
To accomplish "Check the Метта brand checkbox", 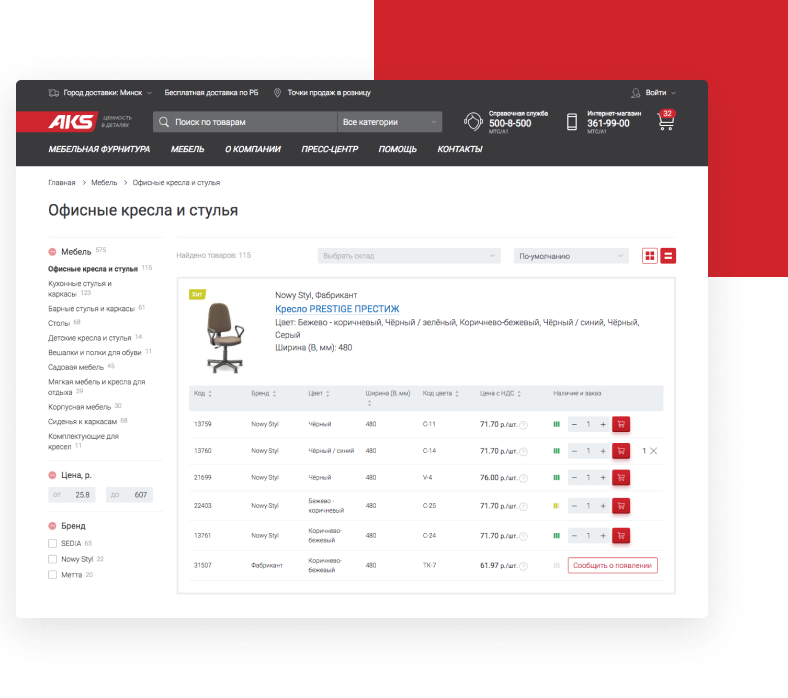I will 52,574.
